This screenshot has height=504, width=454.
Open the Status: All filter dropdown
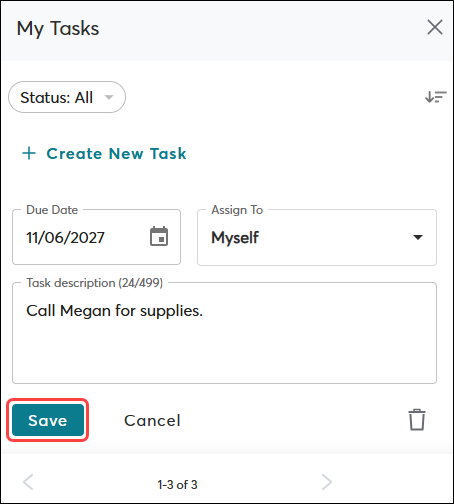[67, 97]
